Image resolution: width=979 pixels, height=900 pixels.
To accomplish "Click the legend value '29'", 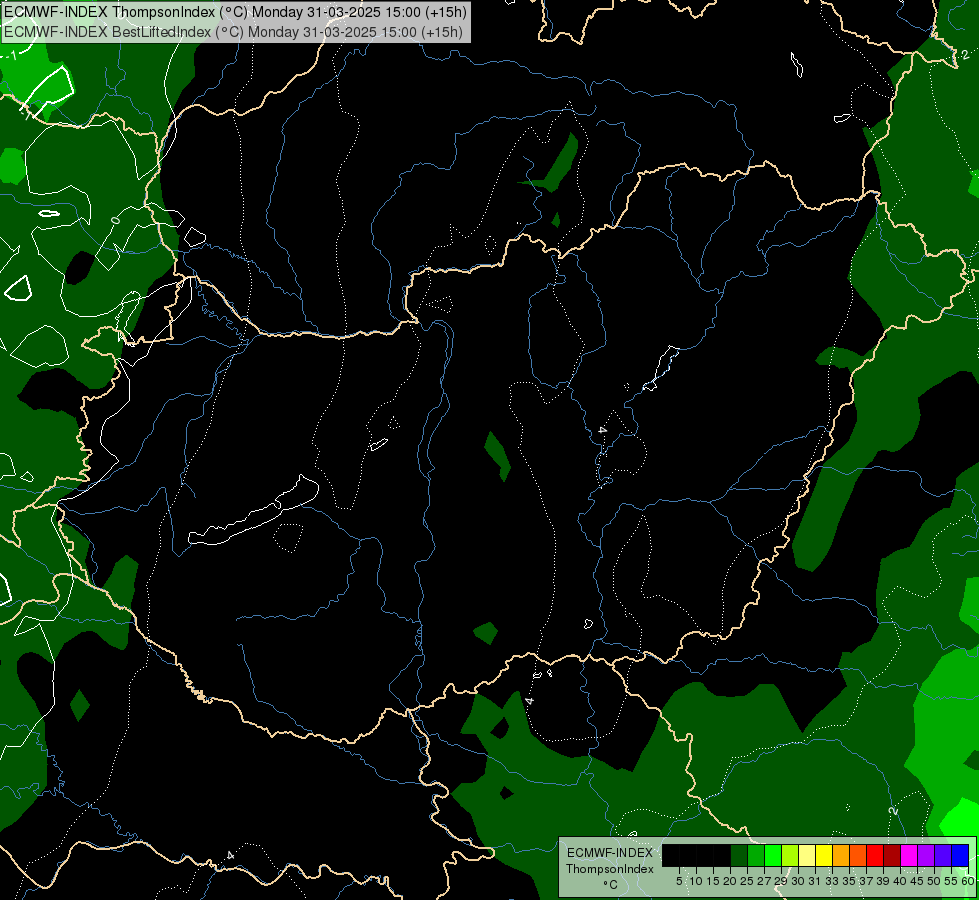I will (x=781, y=881).
